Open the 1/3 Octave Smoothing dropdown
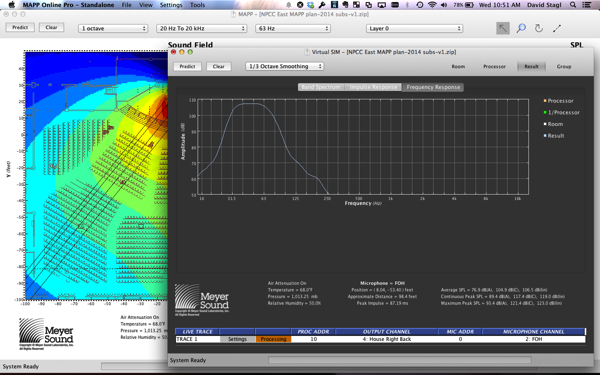 coord(285,66)
